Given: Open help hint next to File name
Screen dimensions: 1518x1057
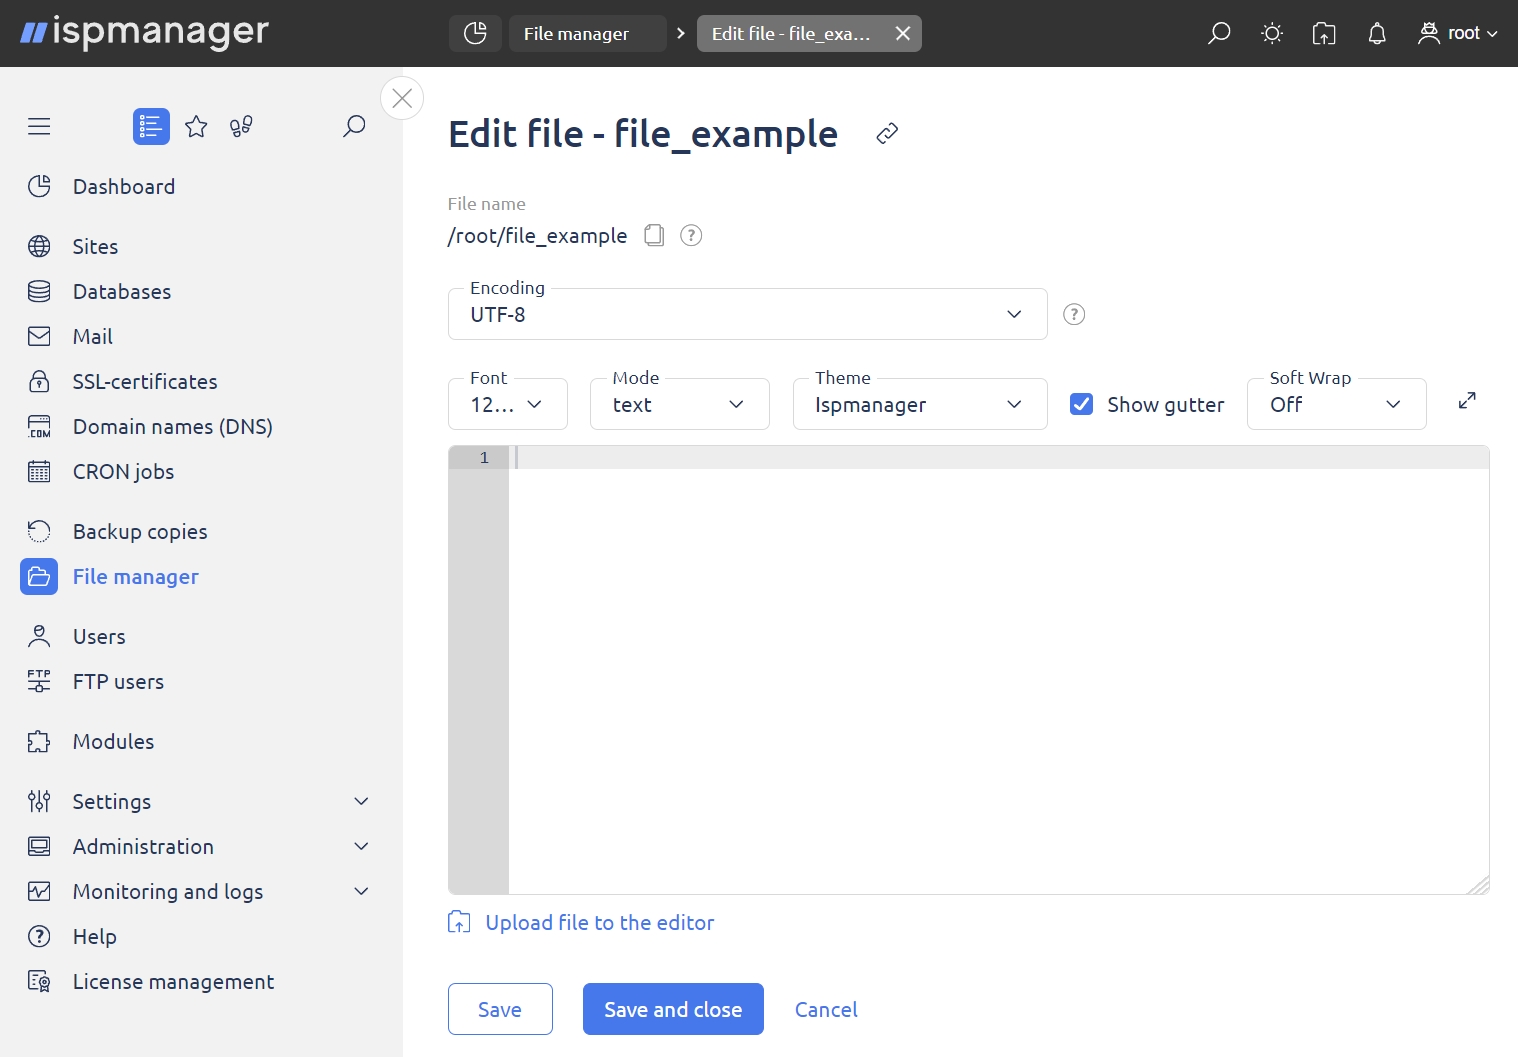Looking at the screenshot, I should pyautogui.click(x=691, y=235).
